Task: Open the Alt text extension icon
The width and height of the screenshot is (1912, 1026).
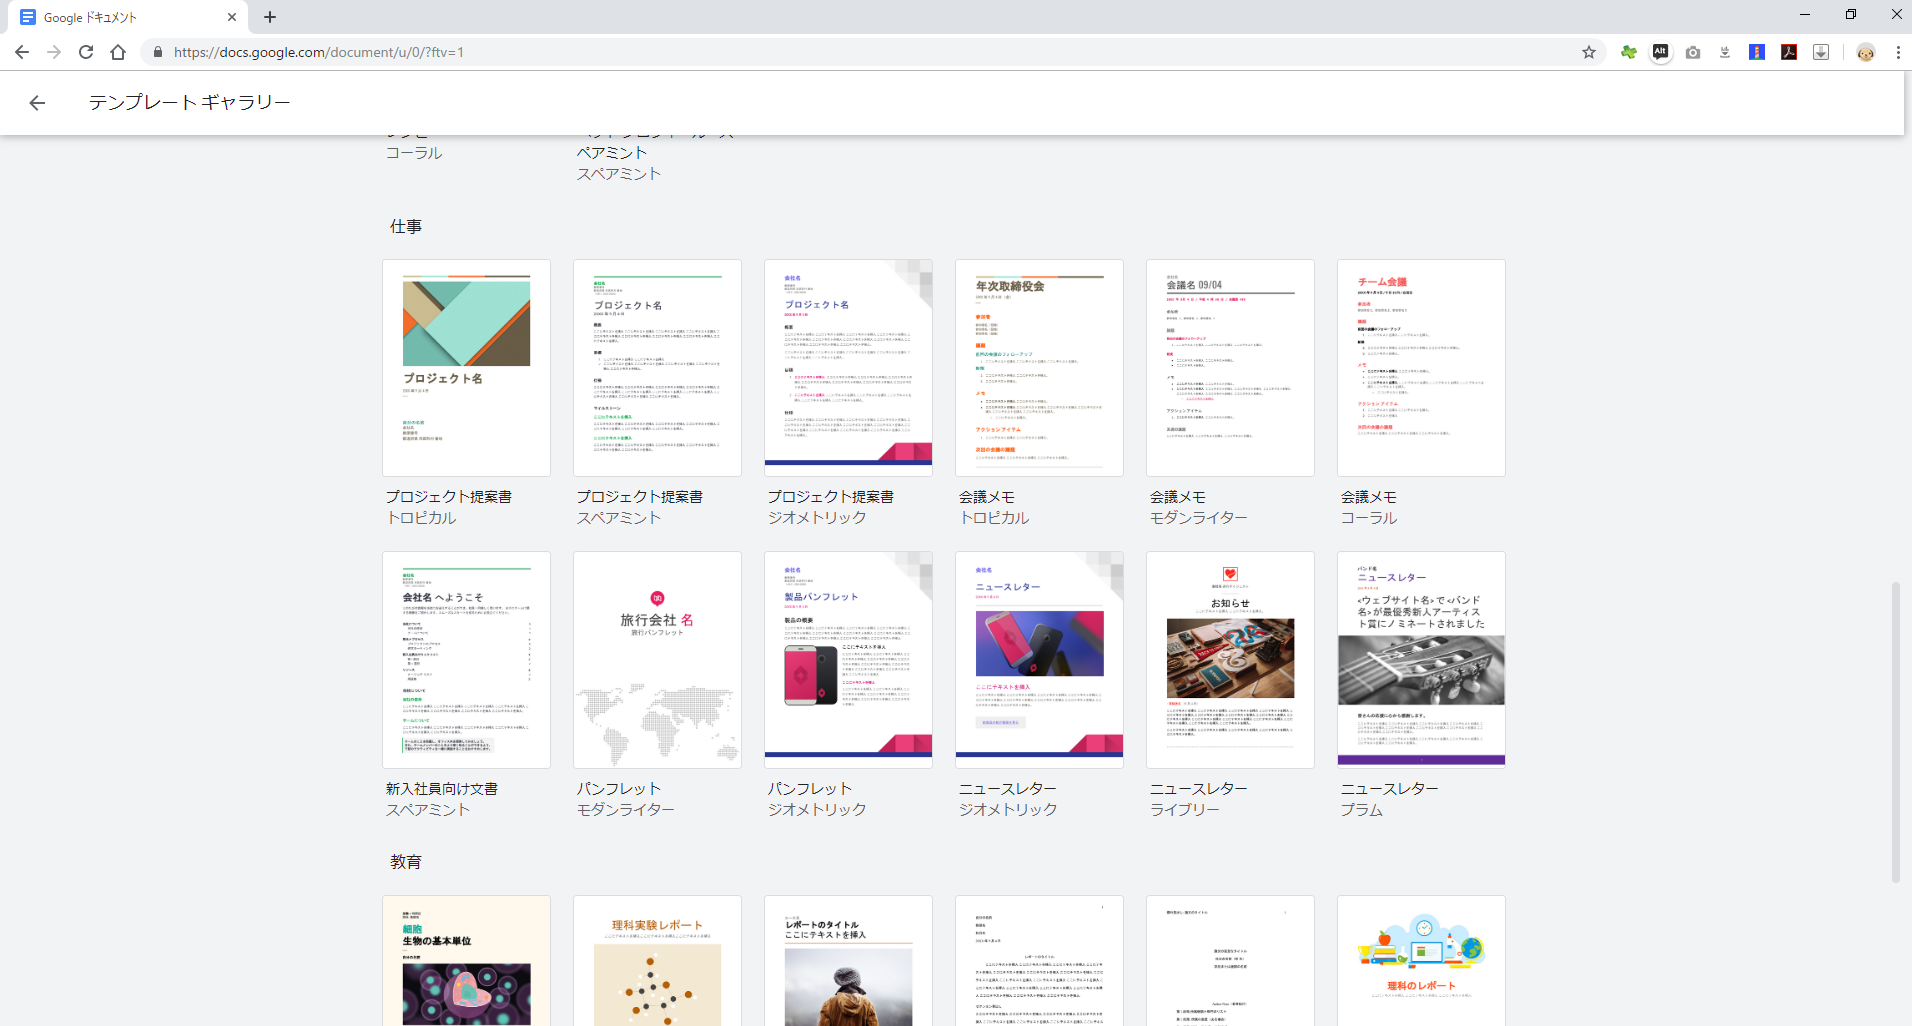Action: coord(1661,52)
